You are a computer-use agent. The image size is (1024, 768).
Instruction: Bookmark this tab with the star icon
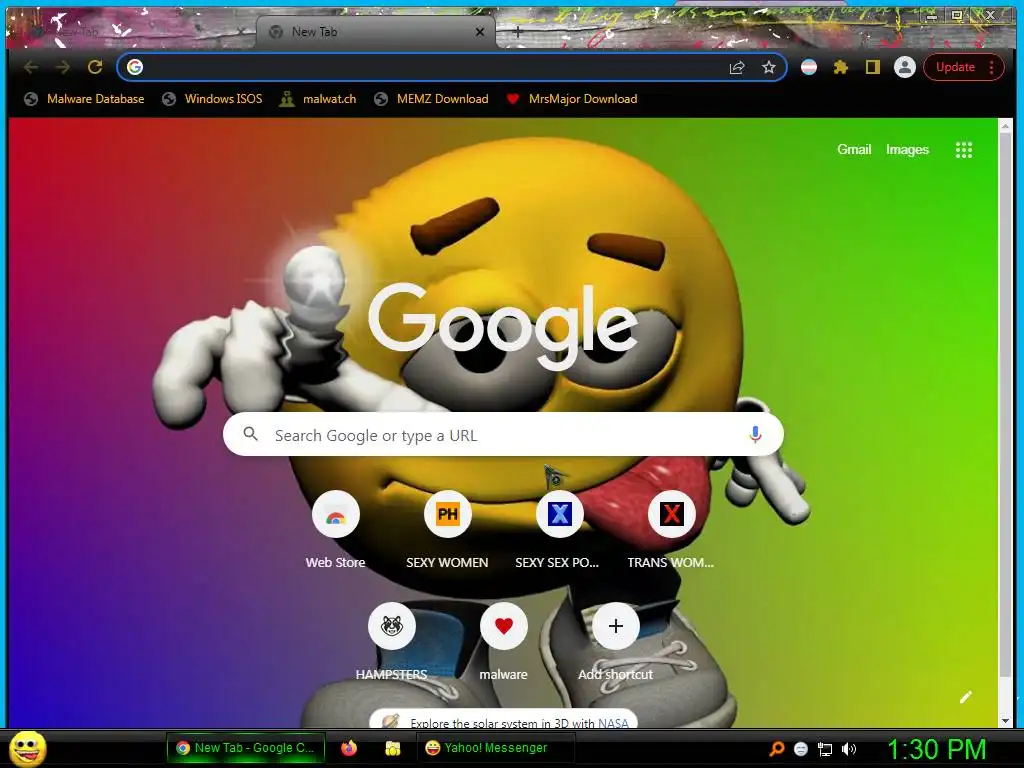pos(769,67)
